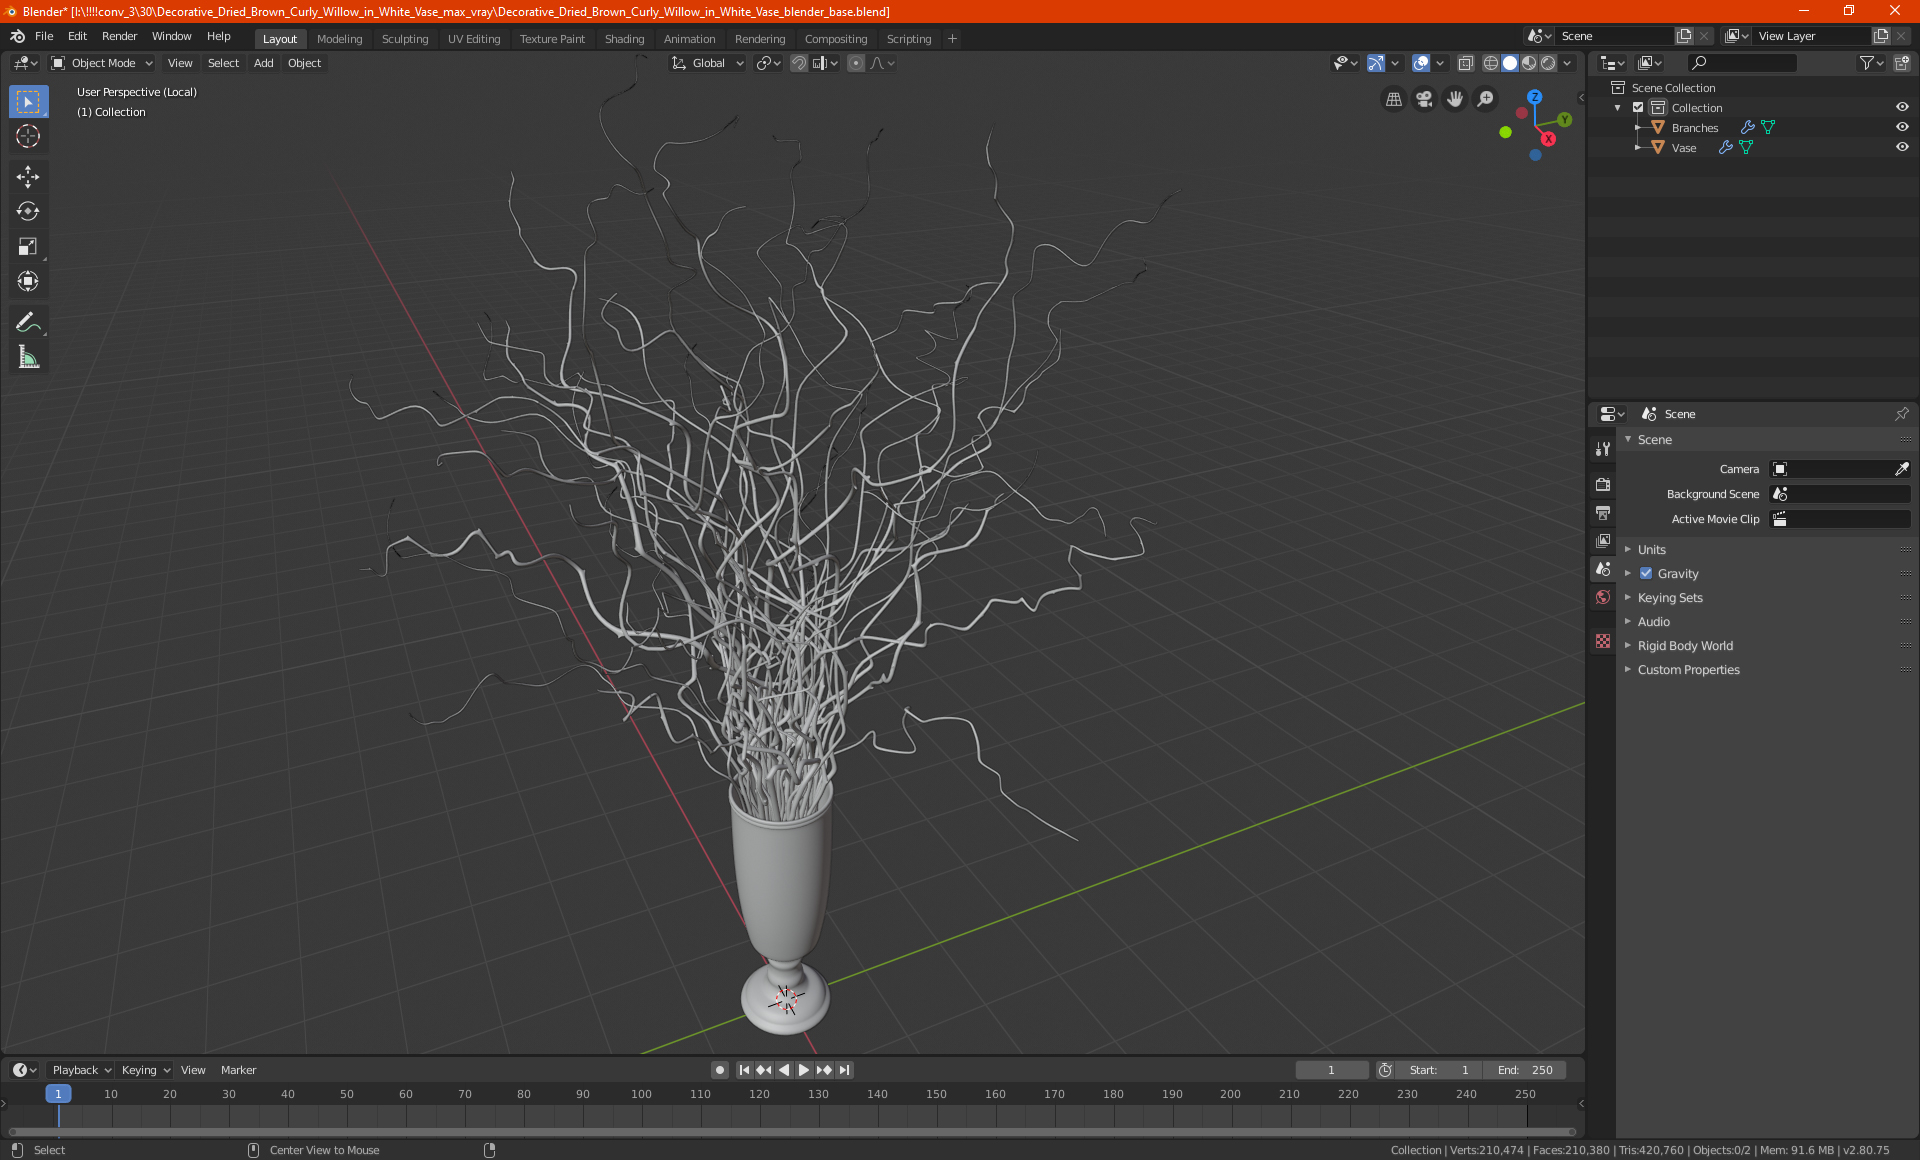The height and width of the screenshot is (1160, 1920).
Task: Select the Rotate tool
Action: click(28, 211)
